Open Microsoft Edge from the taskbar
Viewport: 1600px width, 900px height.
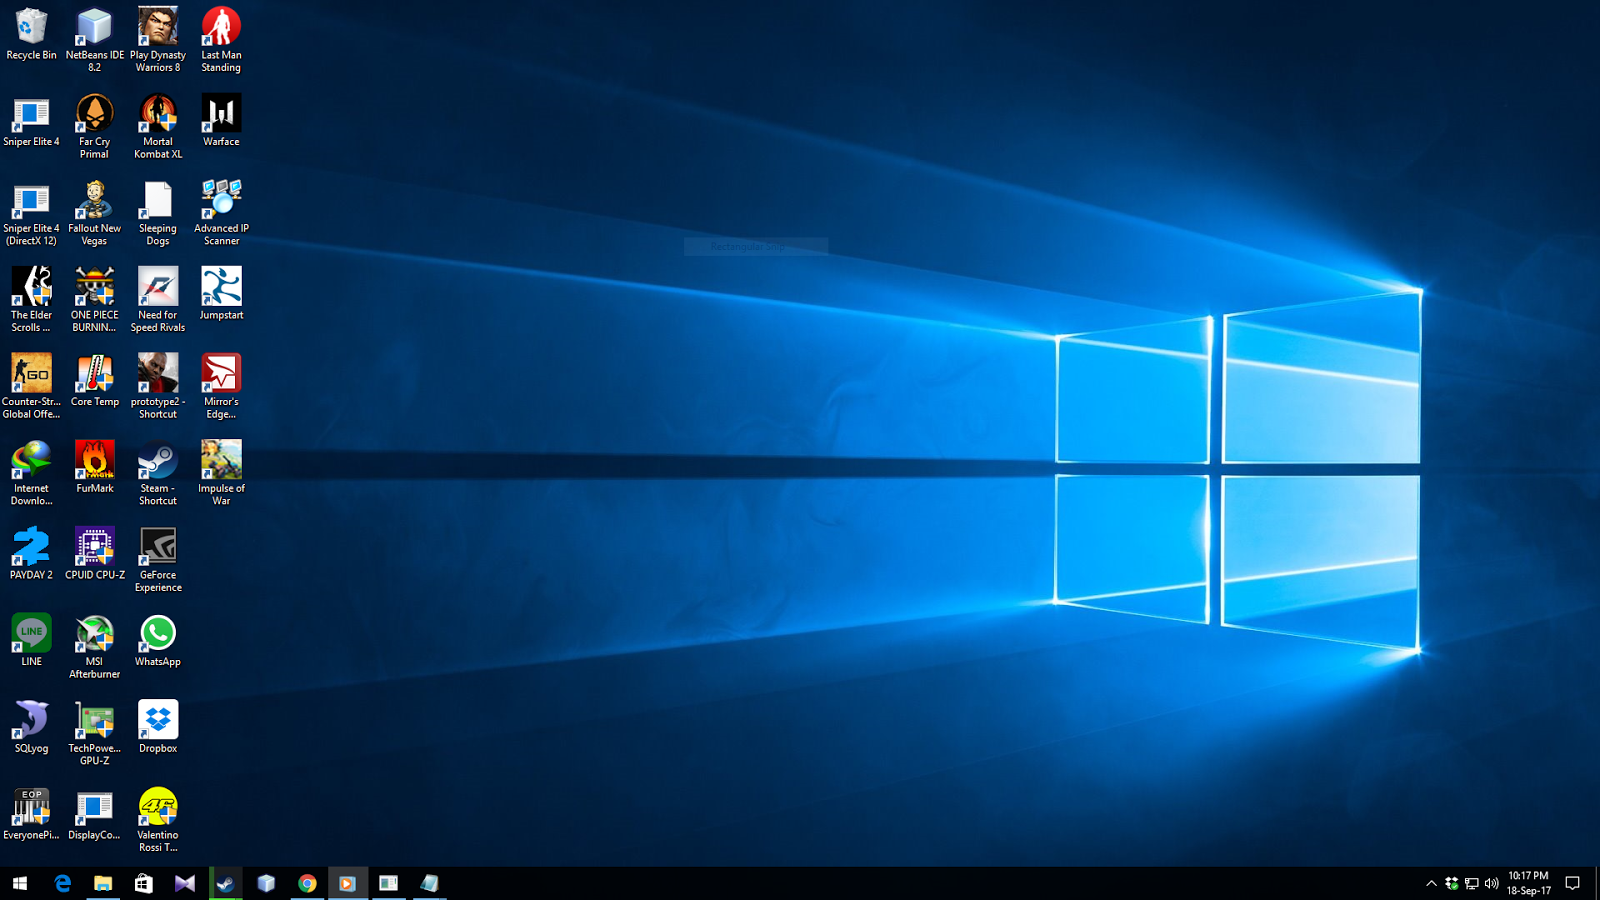point(63,883)
